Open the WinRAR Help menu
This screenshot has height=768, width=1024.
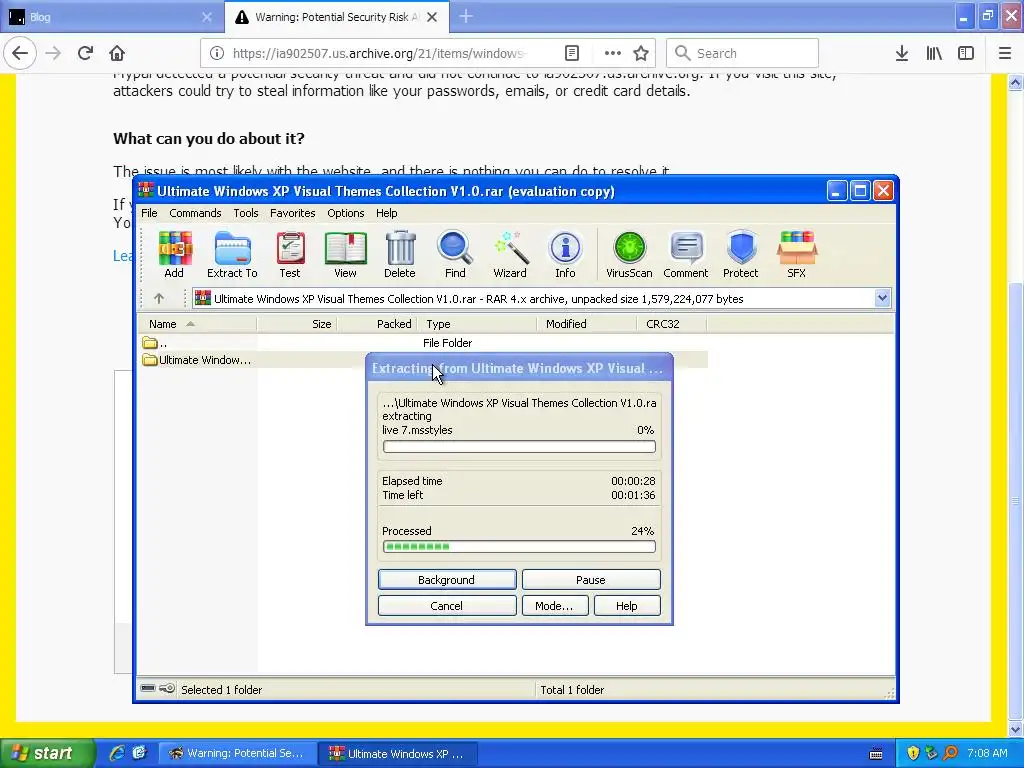pos(386,213)
